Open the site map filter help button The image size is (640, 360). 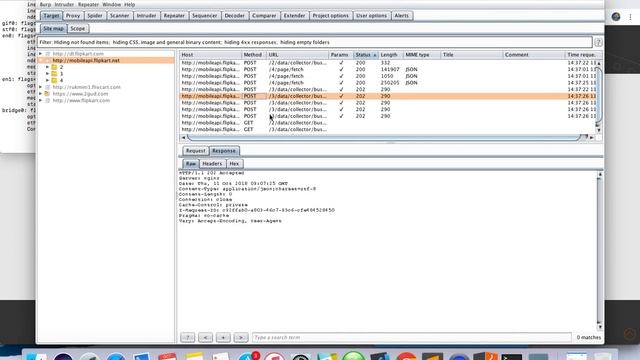tap(598, 42)
